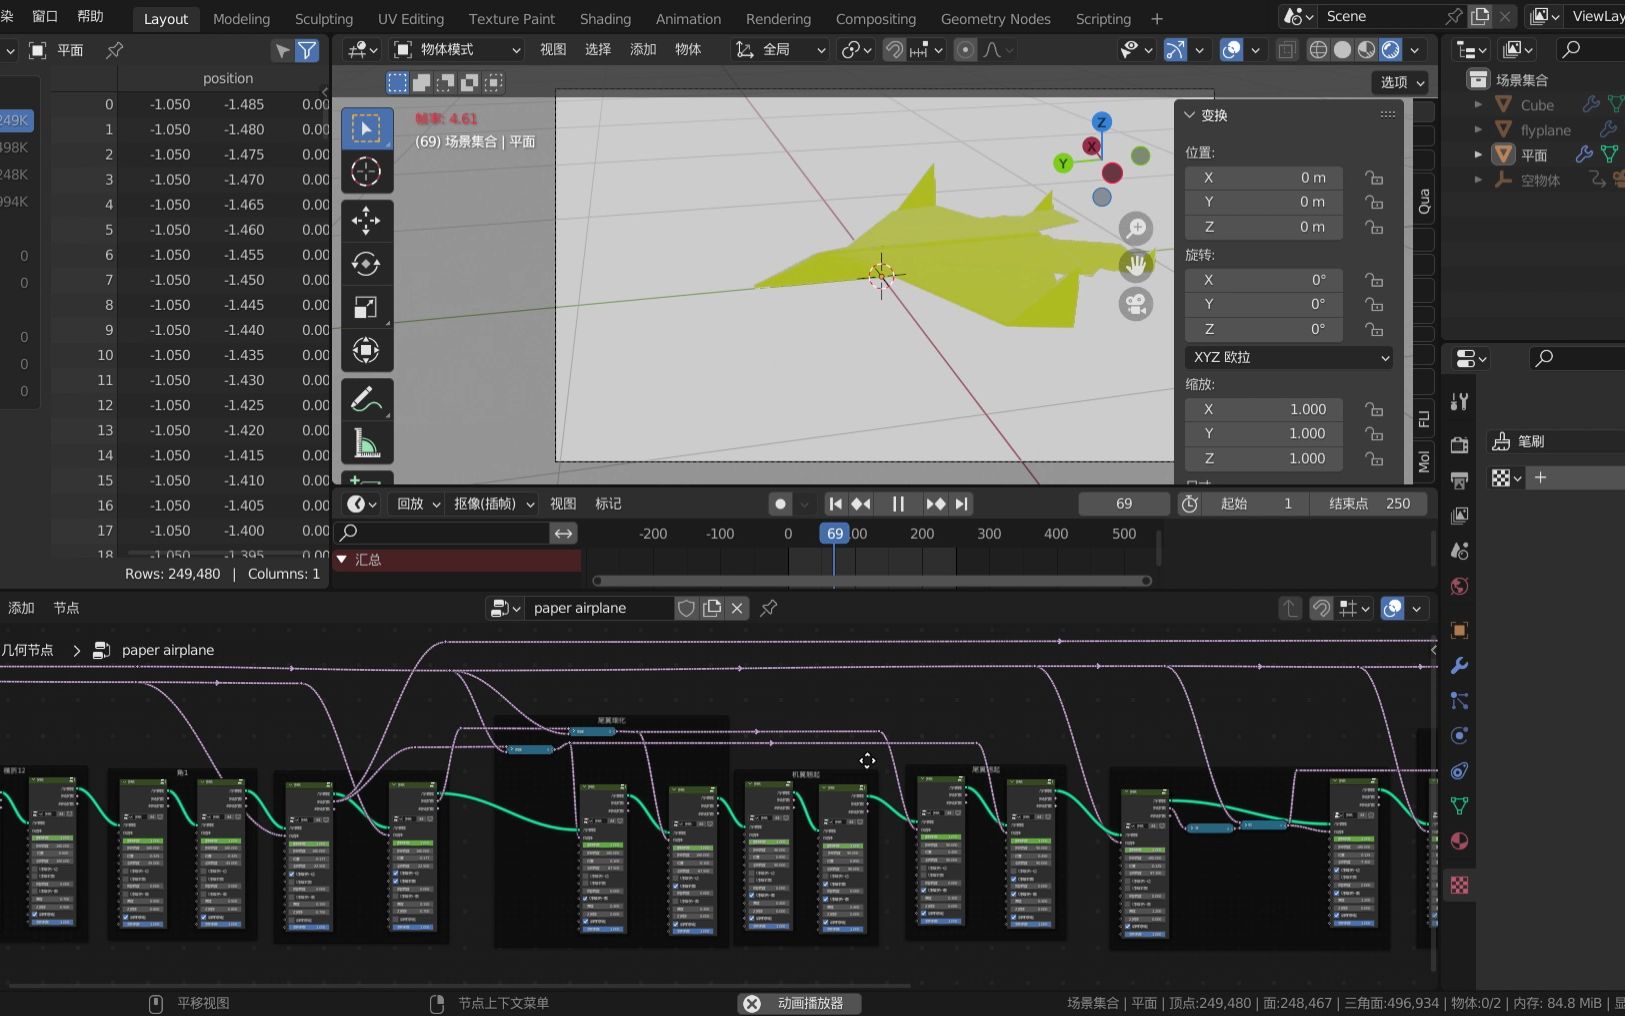The height and width of the screenshot is (1016, 1625).
Task: Switch to the Scripting workspace tab
Action: tap(1103, 19)
